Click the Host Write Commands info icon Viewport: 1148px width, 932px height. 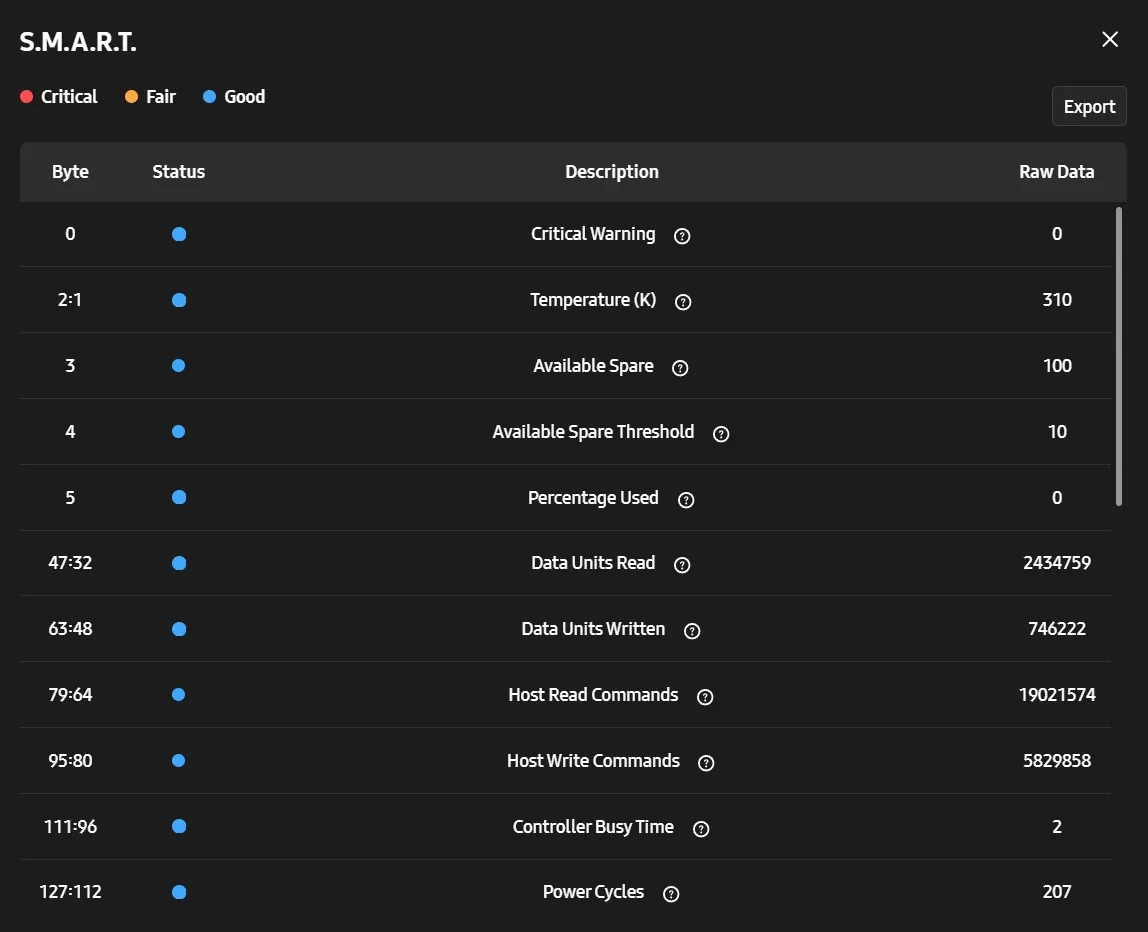706,762
